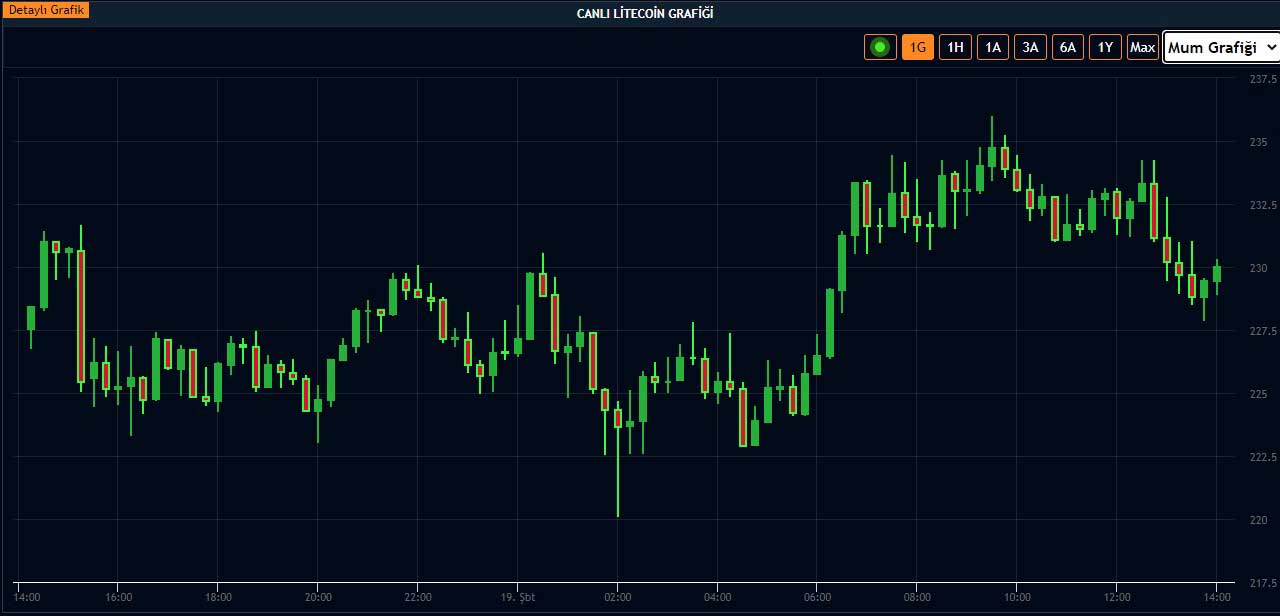Click the 16:00 time axis label
The width and height of the screenshot is (1280, 616).
click(x=118, y=597)
